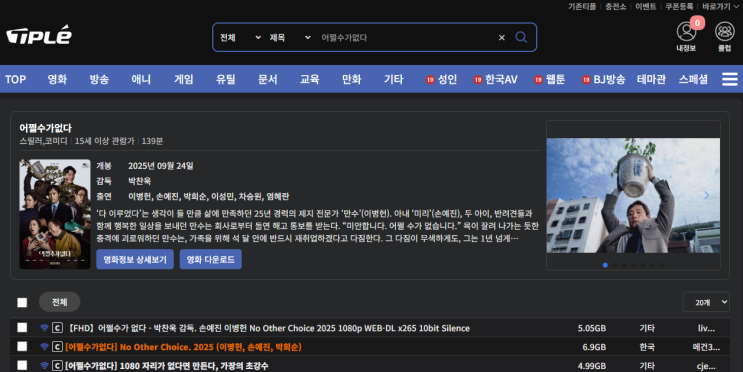The height and width of the screenshot is (372, 743).
Task: Open the 웹툰 menu tab
Action: tap(550, 79)
